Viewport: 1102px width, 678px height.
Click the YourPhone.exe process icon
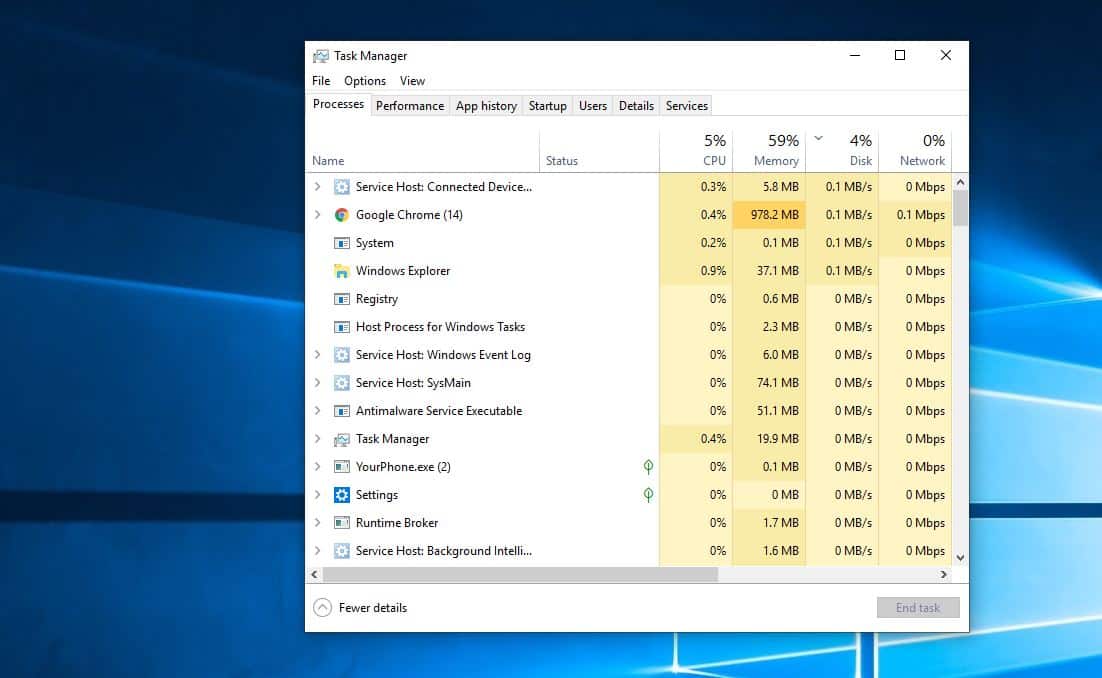(342, 467)
